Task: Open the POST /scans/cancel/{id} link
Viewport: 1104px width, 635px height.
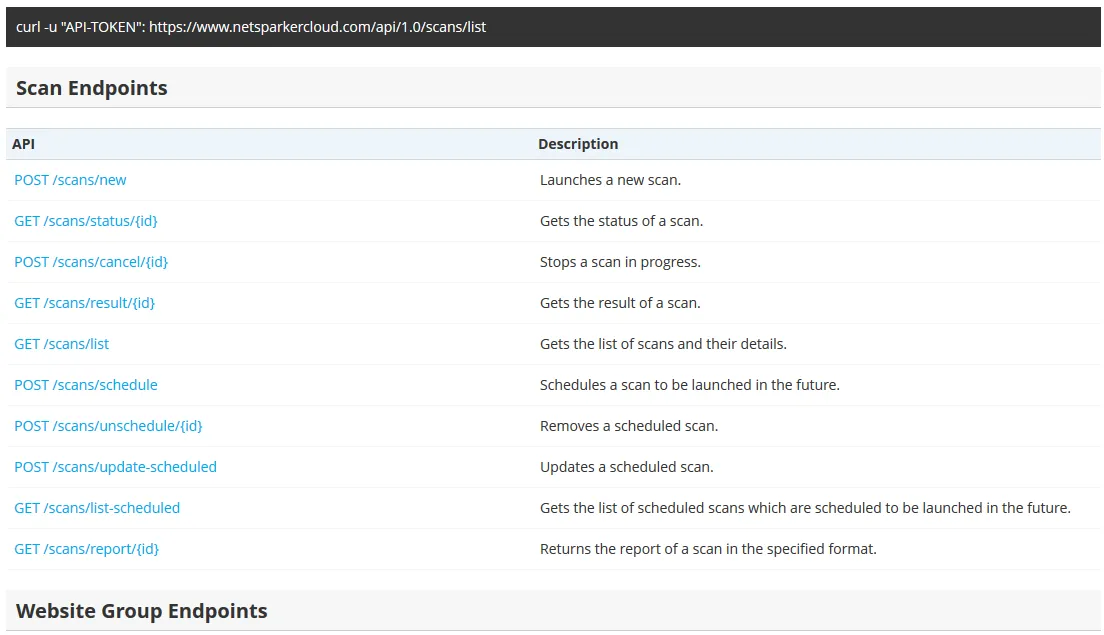Action: (x=91, y=262)
